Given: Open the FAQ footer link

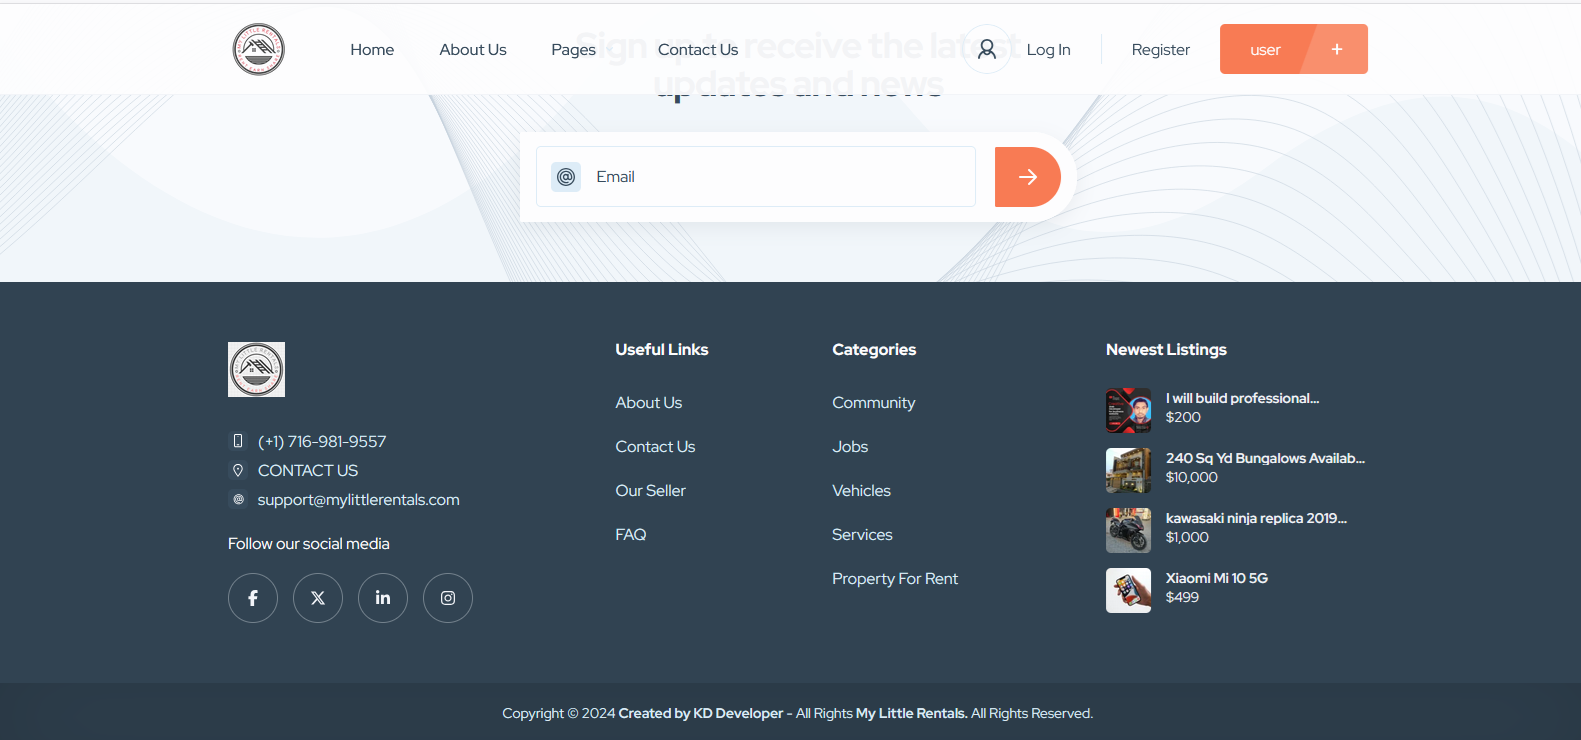Looking at the screenshot, I should pyautogui.click(x=631, y=535).
